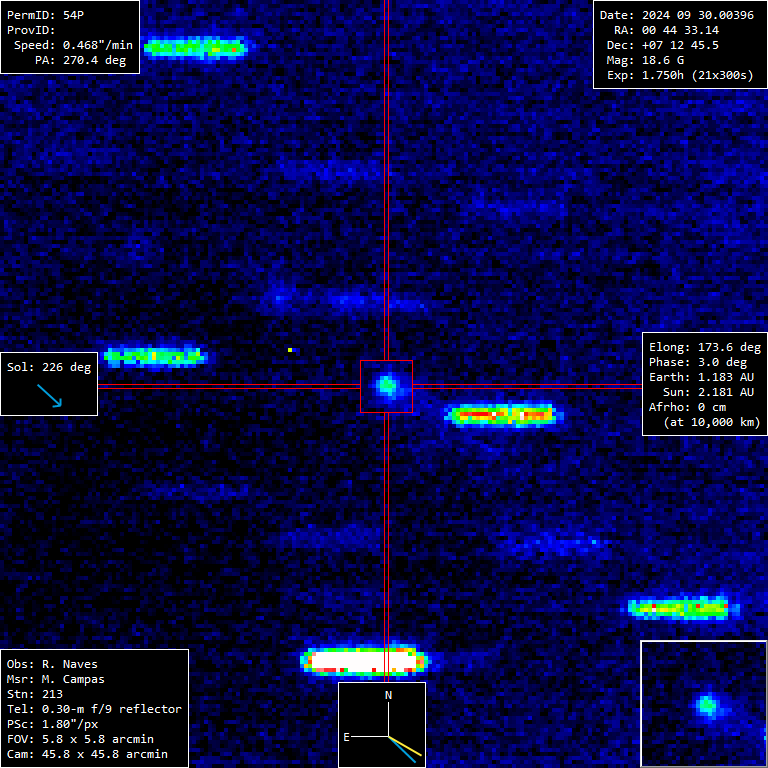
Task: Click the ProvID label
Action: [31, 30]
